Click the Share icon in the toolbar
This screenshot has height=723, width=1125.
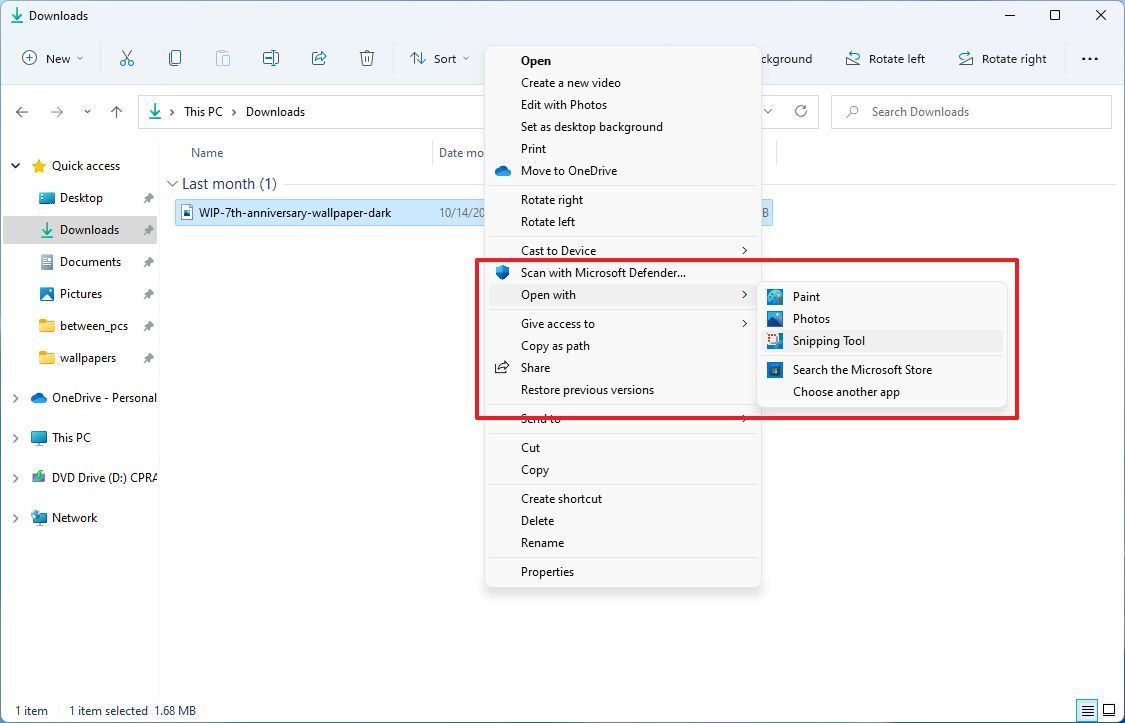tap(319, 58)
